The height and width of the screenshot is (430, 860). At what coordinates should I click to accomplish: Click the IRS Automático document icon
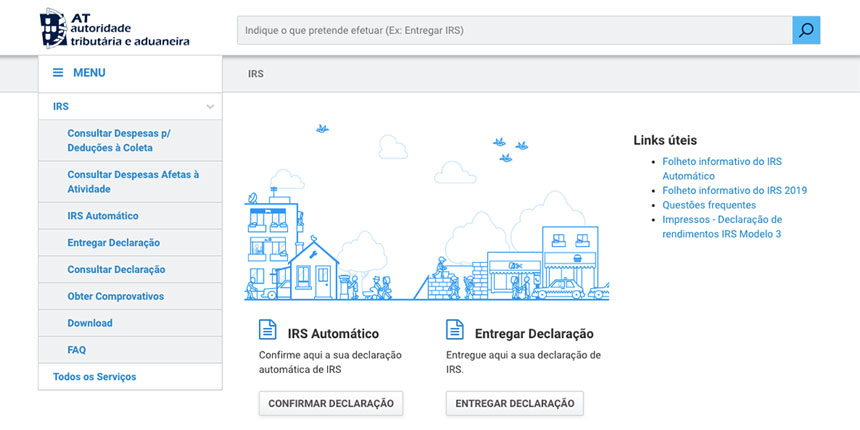tap(268, 331)
